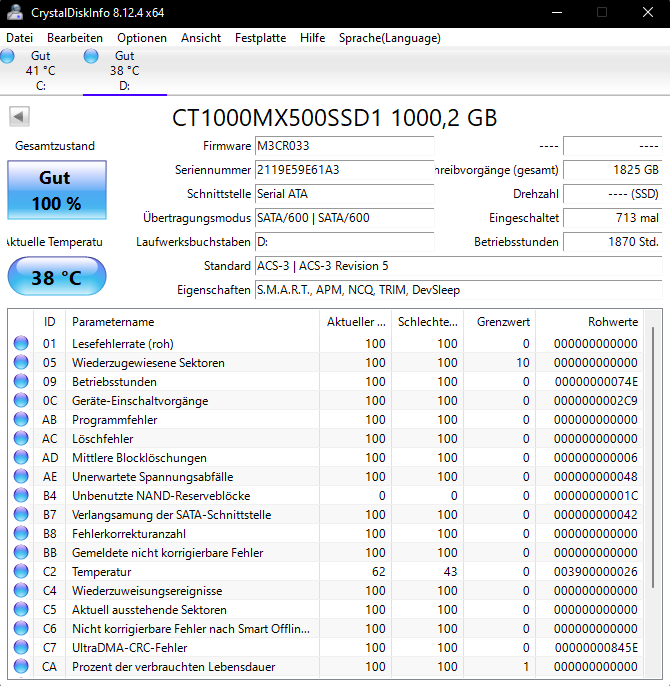Viewport: 670px width, 686px height.
Task: Click the total writes value 1825 GB
Action: pos(613,170)
